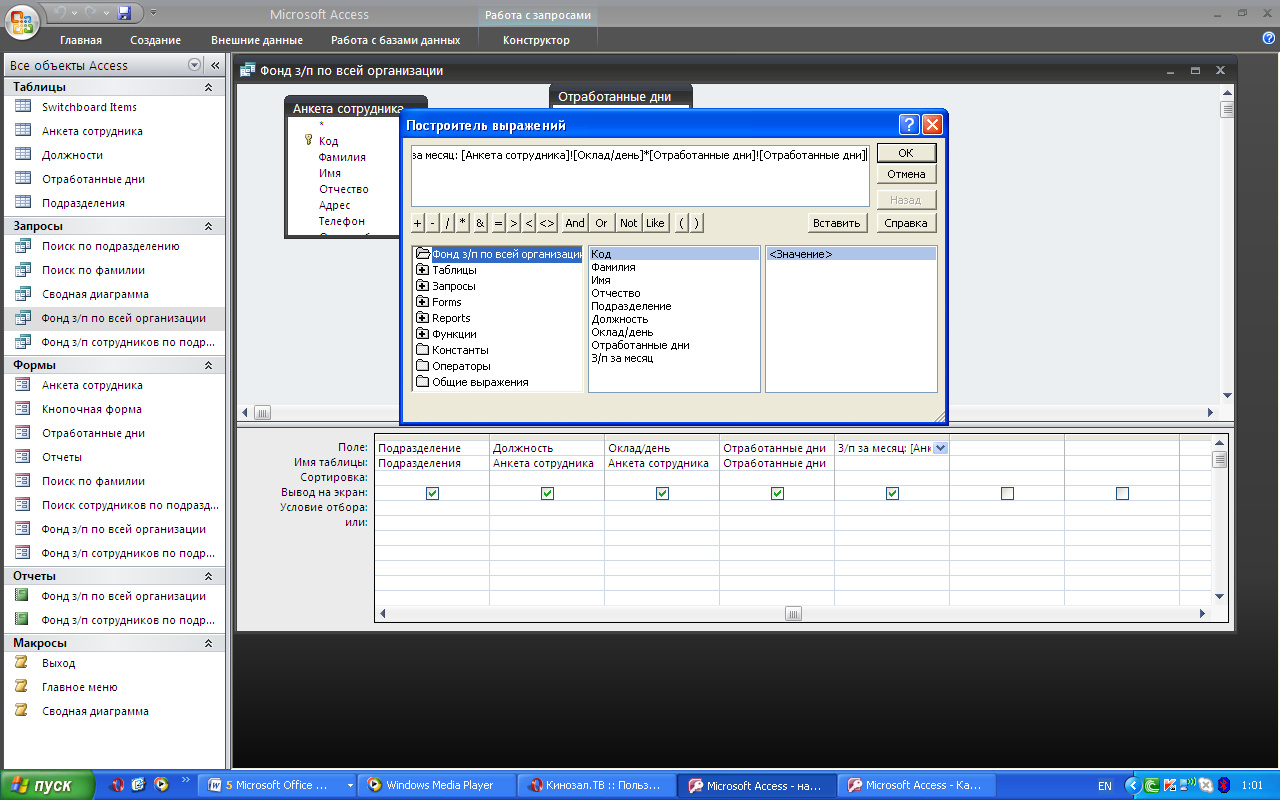Click the Windows пуск start button
This screenshot has width=1280, height=800.
point(47,785)
